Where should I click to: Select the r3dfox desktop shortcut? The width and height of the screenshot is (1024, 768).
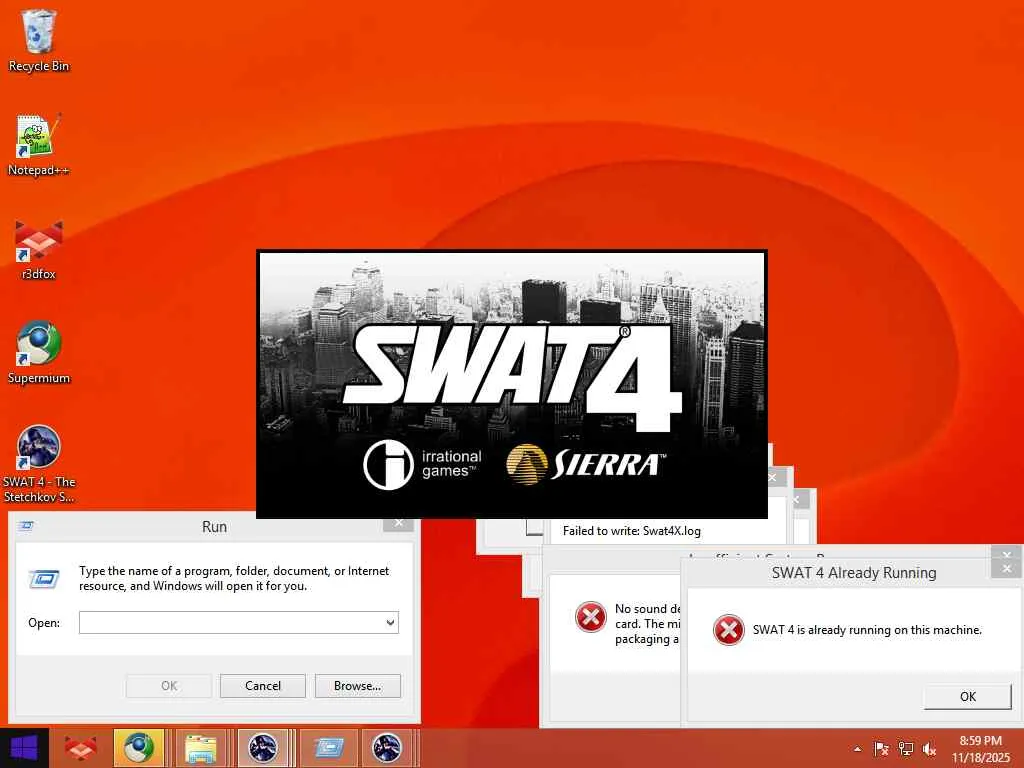(39, 249)
